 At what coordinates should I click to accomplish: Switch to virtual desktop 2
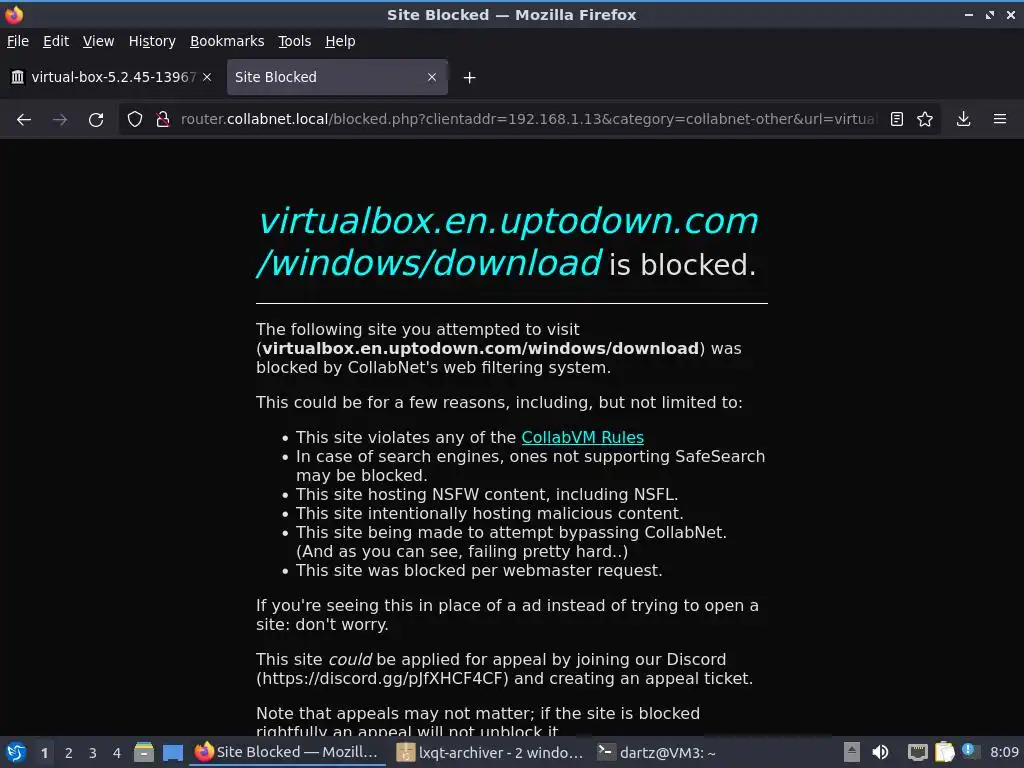coord(69,753)
